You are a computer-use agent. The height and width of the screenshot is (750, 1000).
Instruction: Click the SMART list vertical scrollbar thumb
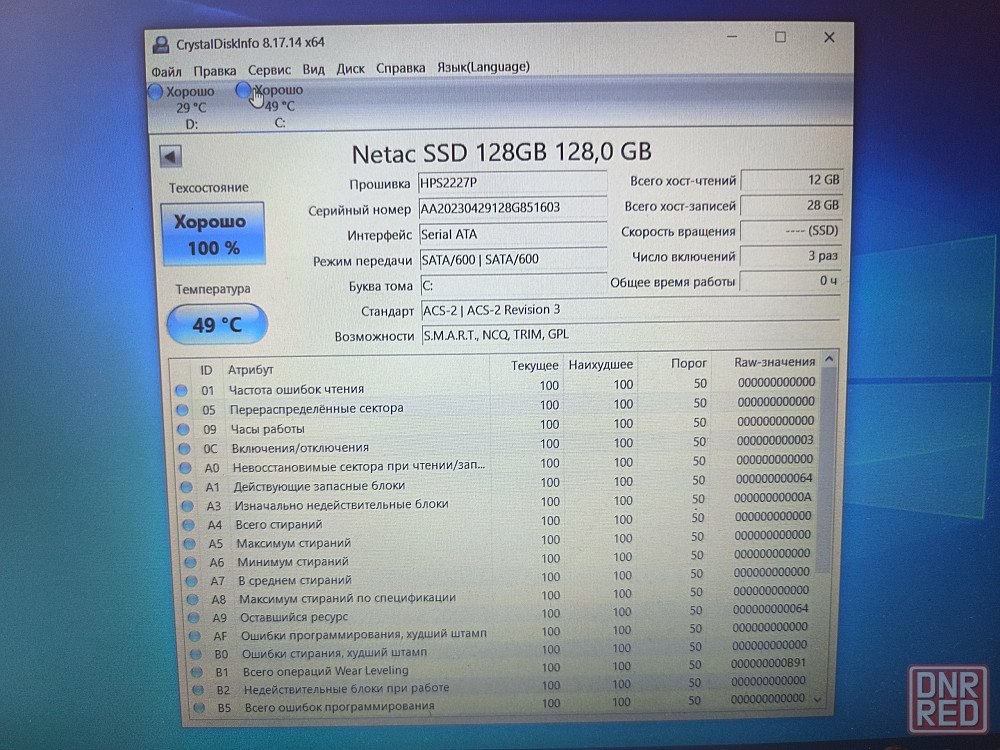[x=826, y=470]
